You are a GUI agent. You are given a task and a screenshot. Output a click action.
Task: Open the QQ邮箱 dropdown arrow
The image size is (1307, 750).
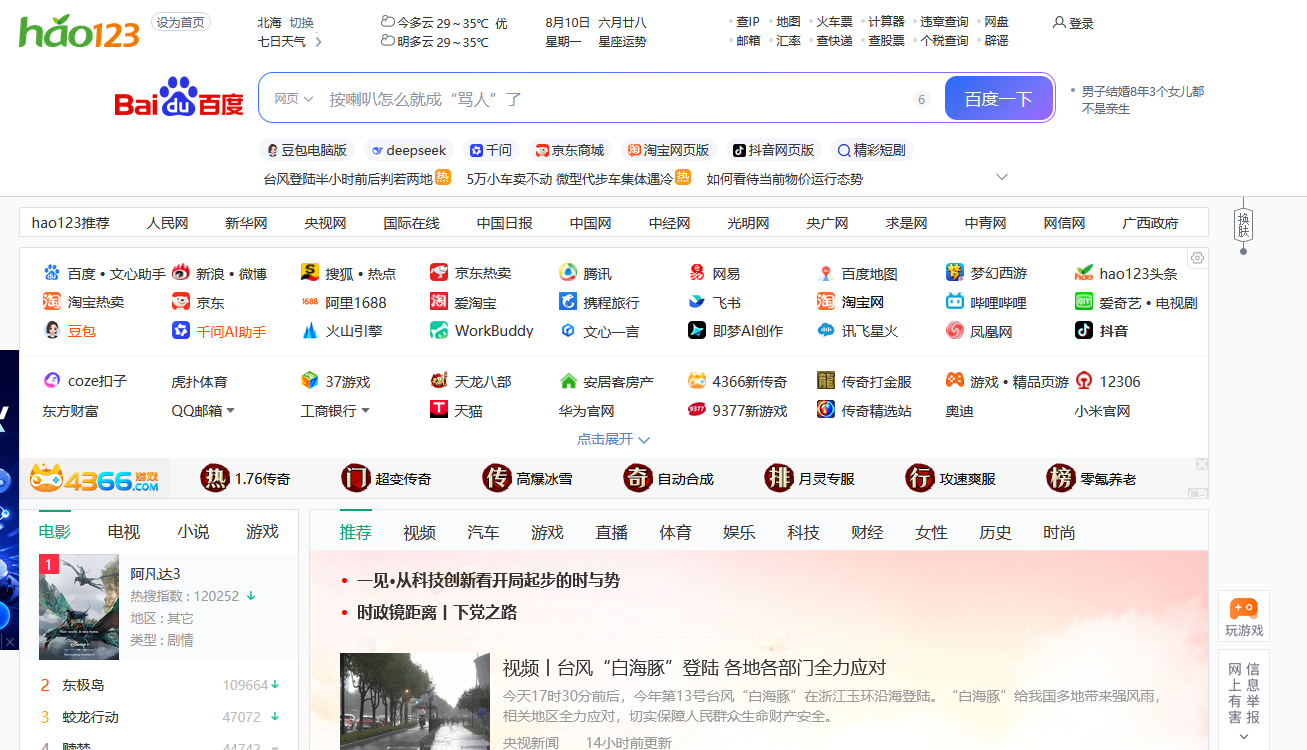coord(231,411)
